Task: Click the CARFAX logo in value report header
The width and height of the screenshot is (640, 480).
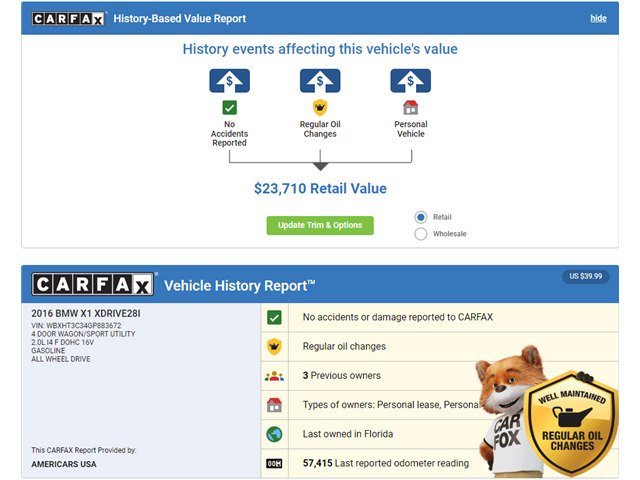Action: (68, 18)
